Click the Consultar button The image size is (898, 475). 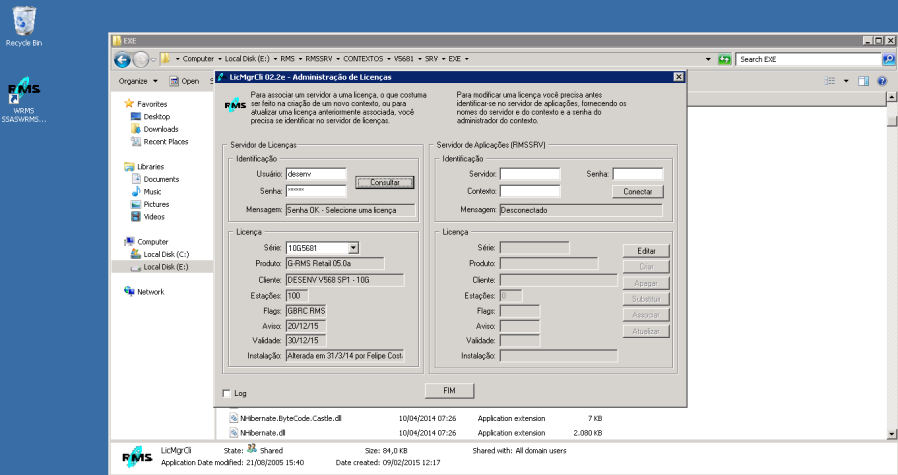384,182
